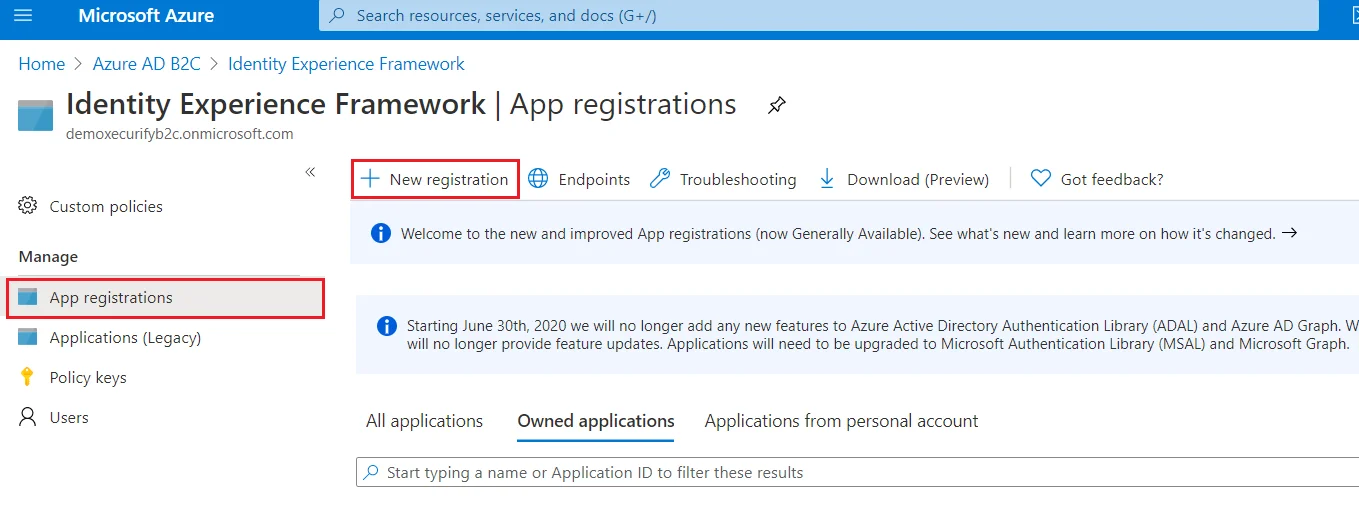The width and height of the screenshot is (1359, 507).
Task: Focus the filter by name or Application ID box
Action: pos(857,472)
